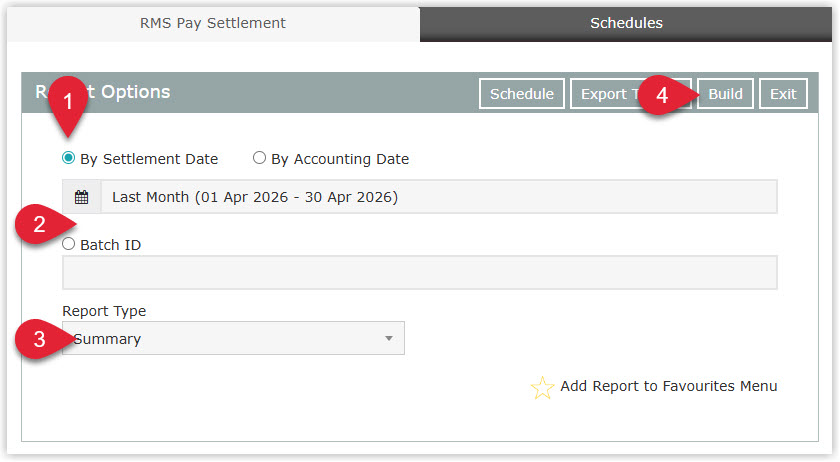The height and width of the screenshot is (462, 840).
Task: Select By Accounting Date radio option
Action: click(259, 158)
